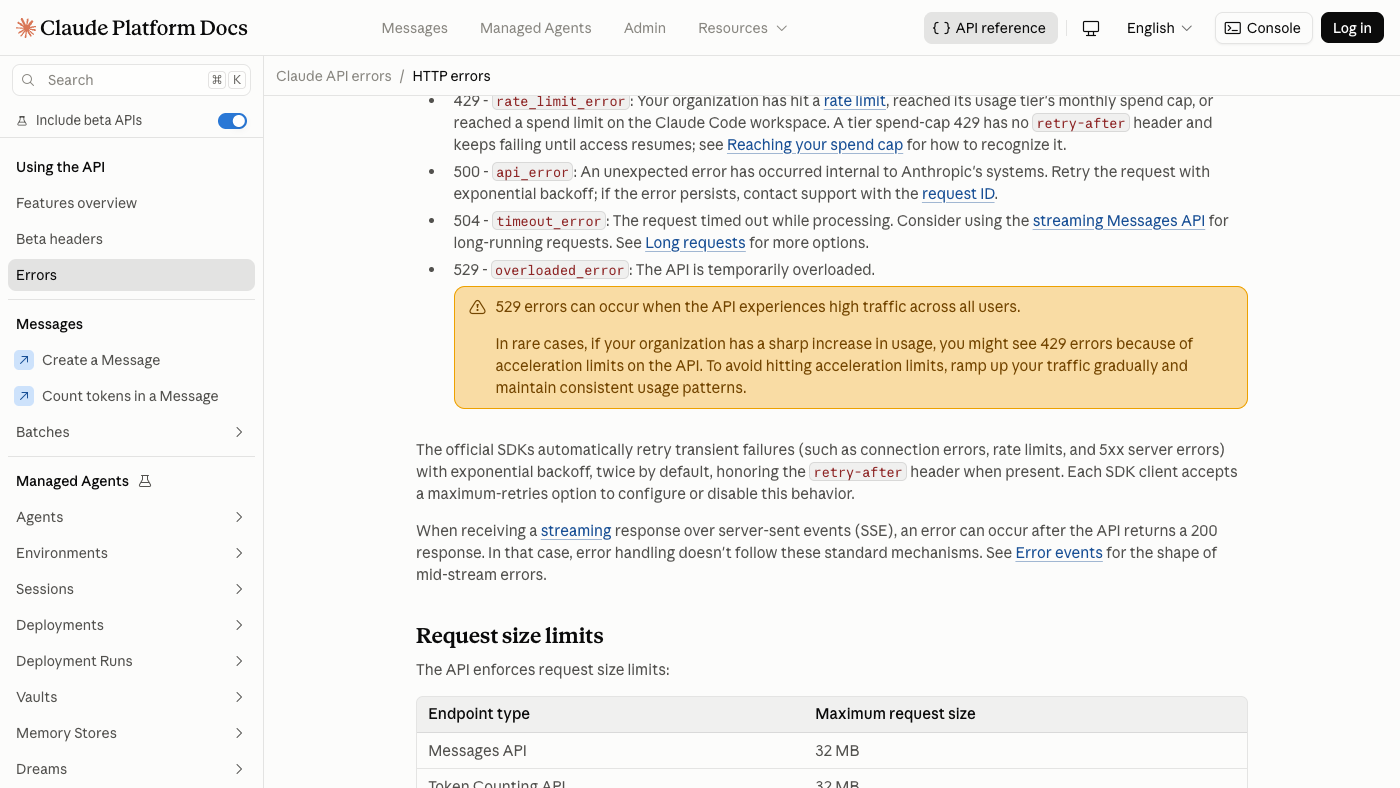The image size is (1400, 788).
Task: Open the Reaching your spend cap link
Action: pyautogui.click(x=815, y=145)
